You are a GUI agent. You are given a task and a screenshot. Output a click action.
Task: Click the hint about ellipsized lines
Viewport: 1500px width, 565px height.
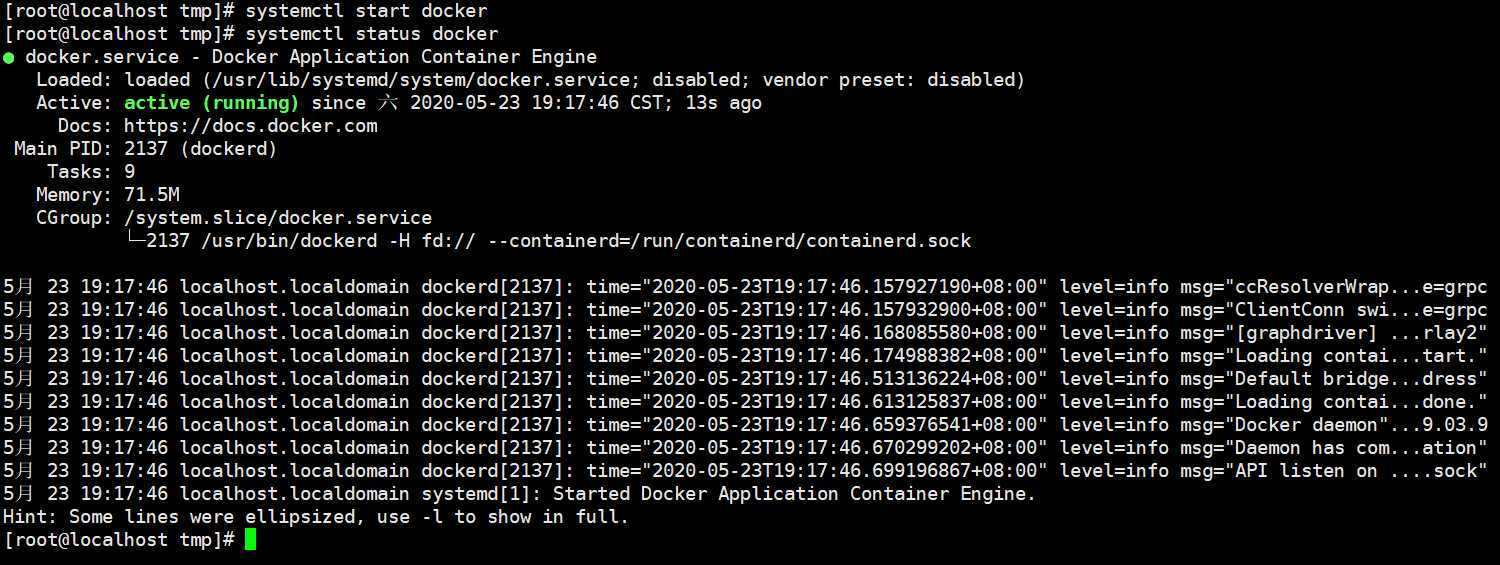(316, 517)
